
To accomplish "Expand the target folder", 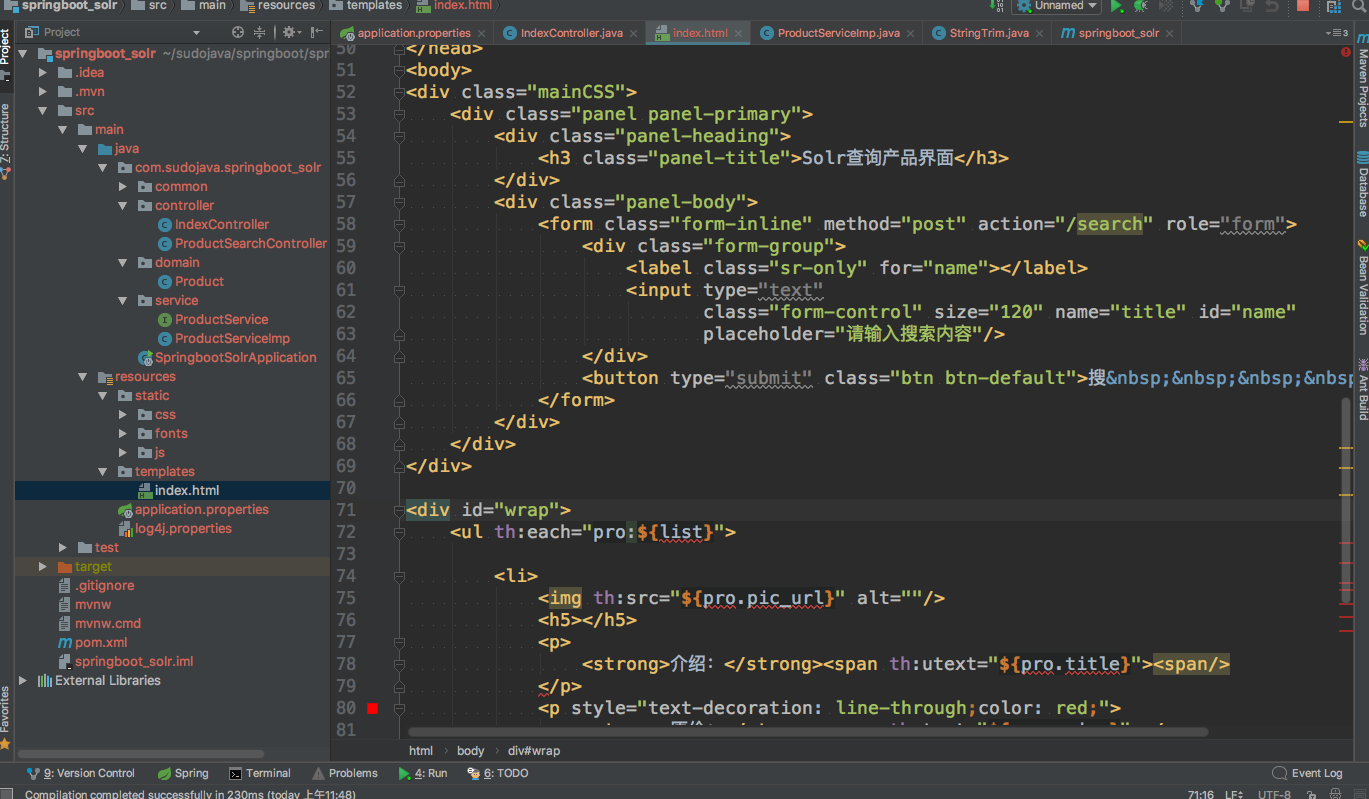I will coord(42,566).
